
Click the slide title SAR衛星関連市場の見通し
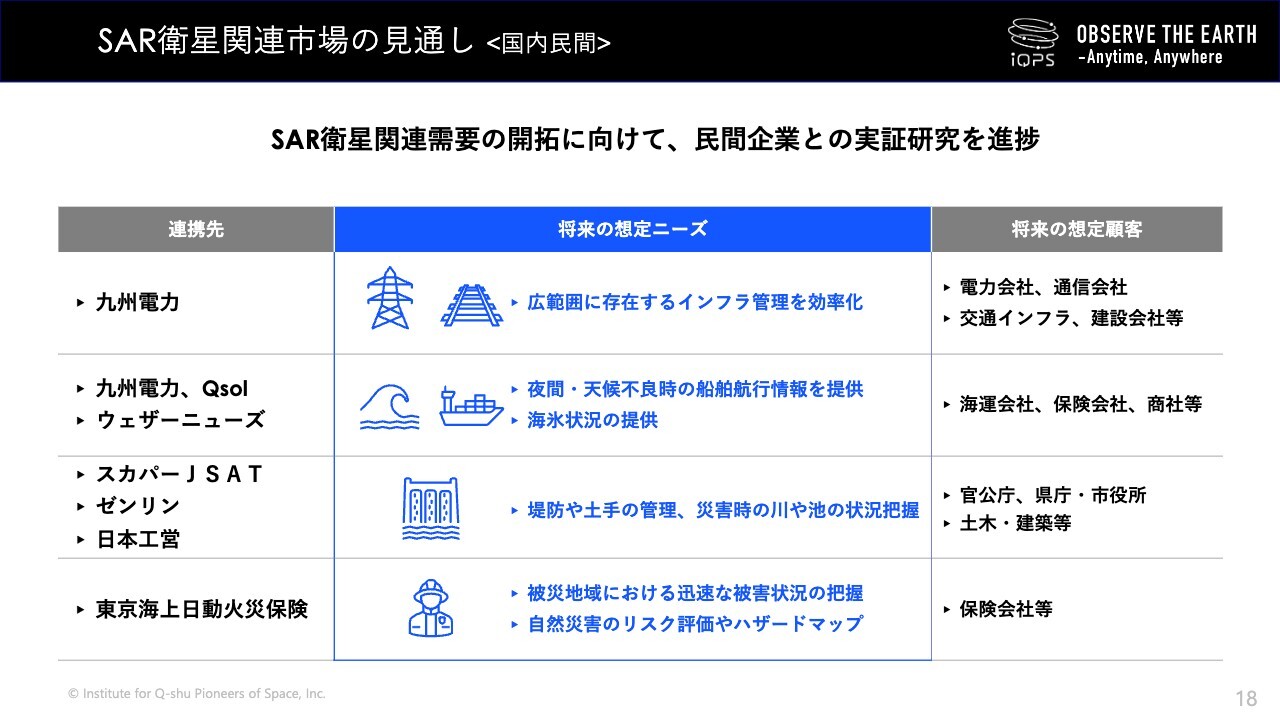[286, 41]
